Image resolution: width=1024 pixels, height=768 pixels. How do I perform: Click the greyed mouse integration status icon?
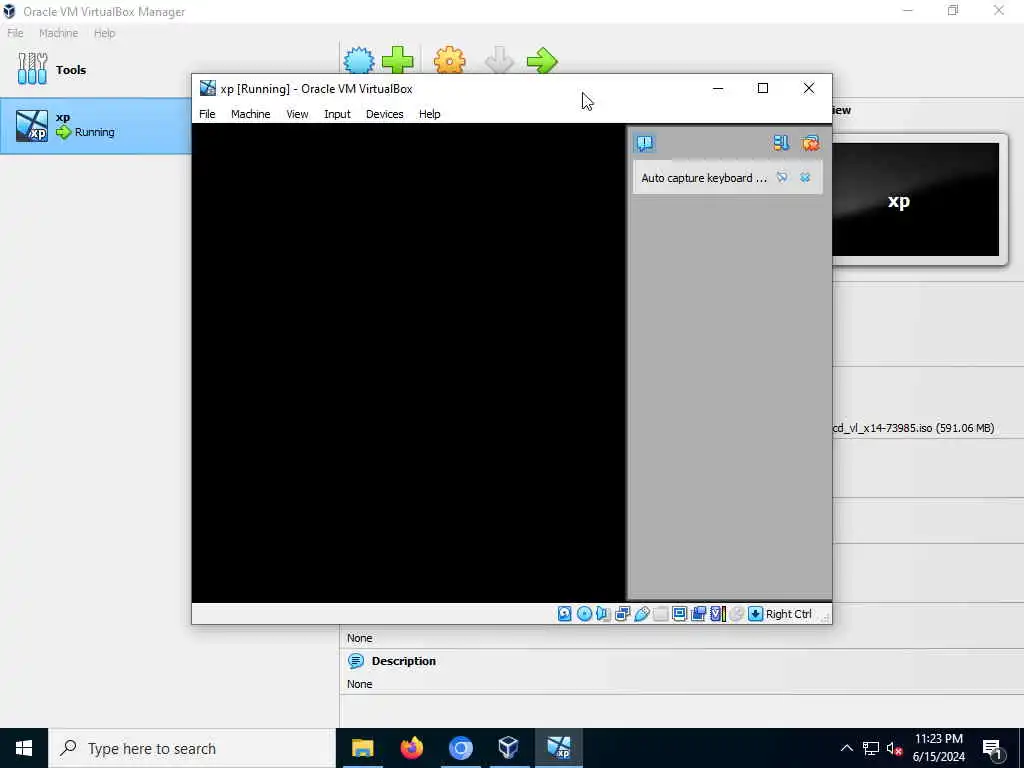[x=737, y=614]
